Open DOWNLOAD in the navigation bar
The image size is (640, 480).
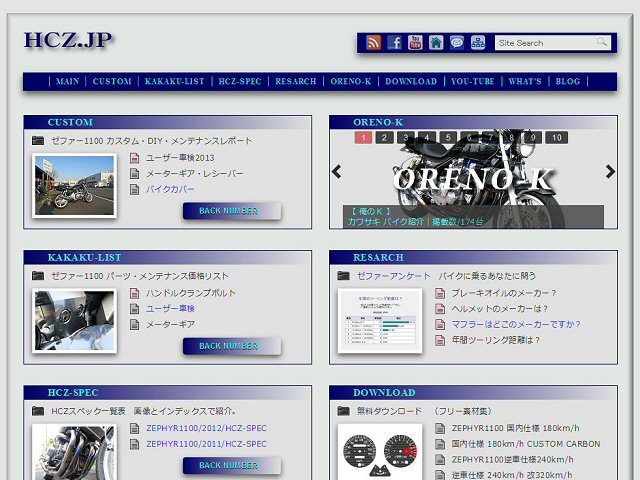(411, 81)
